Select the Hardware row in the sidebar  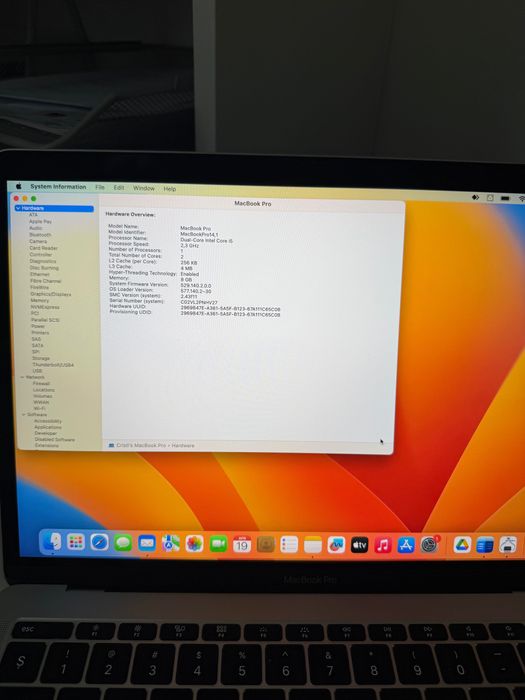tap(54, 208)
